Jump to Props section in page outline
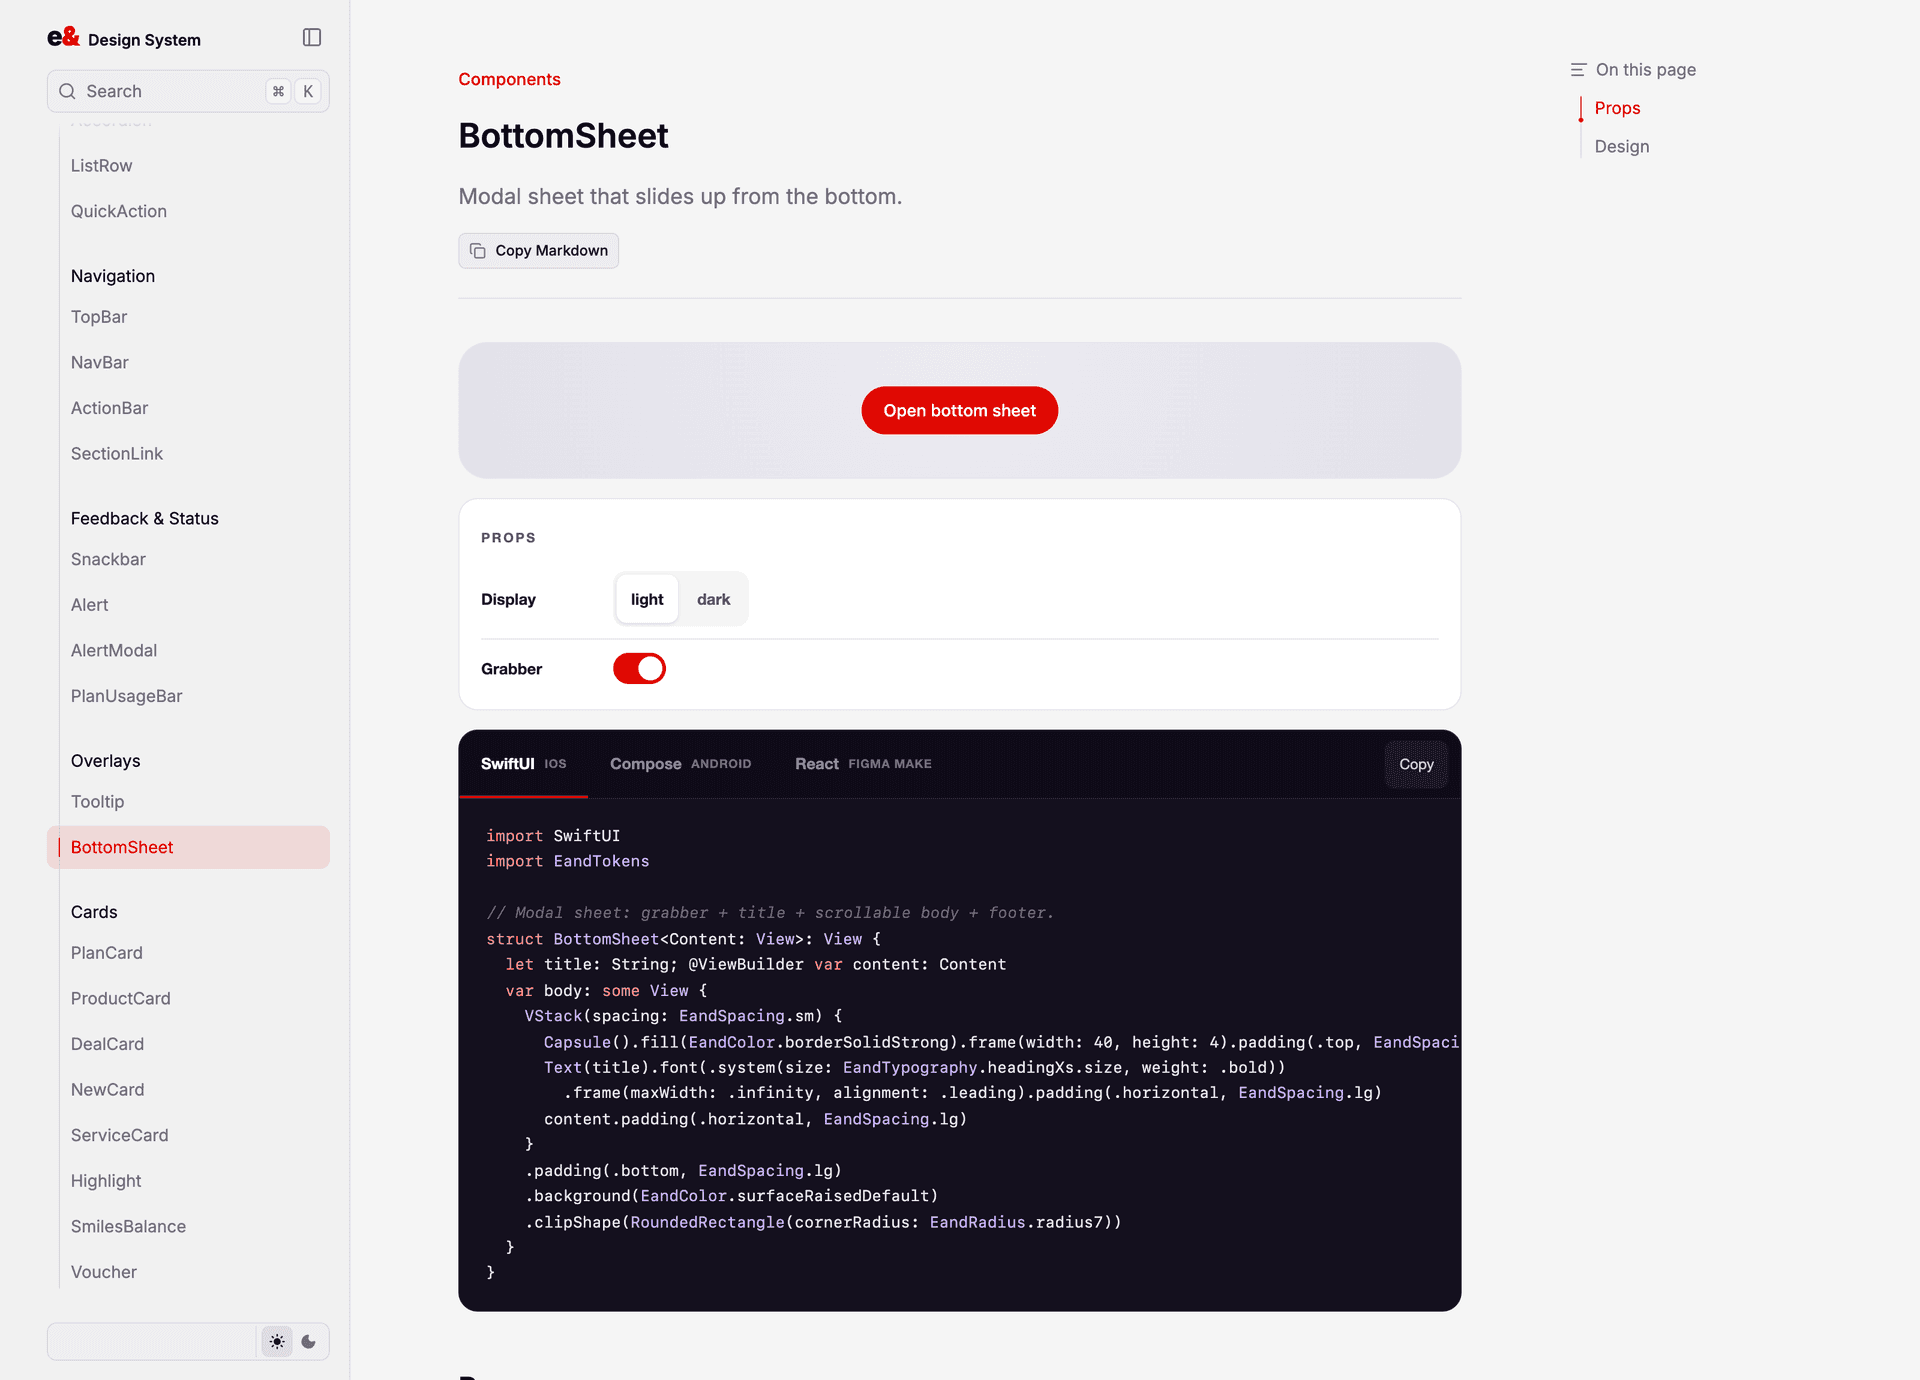The image size is (1920, 1380). pos(1617,108)
